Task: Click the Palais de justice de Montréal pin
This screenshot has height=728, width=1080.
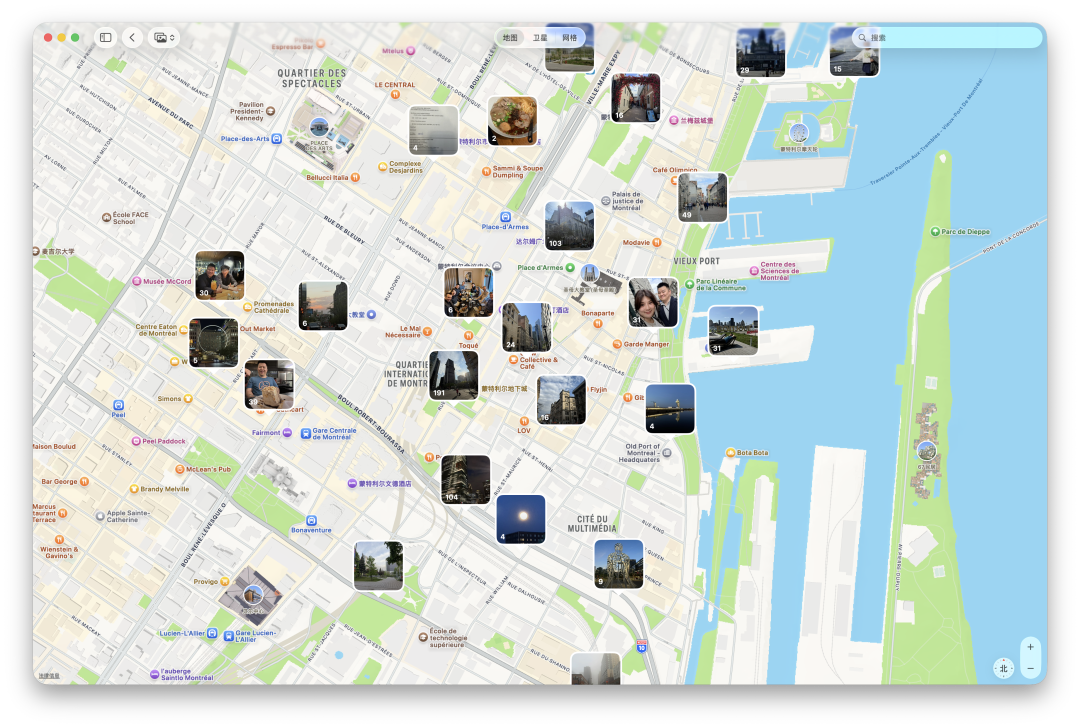Action: pyautogui.click(x=605, y=200)
